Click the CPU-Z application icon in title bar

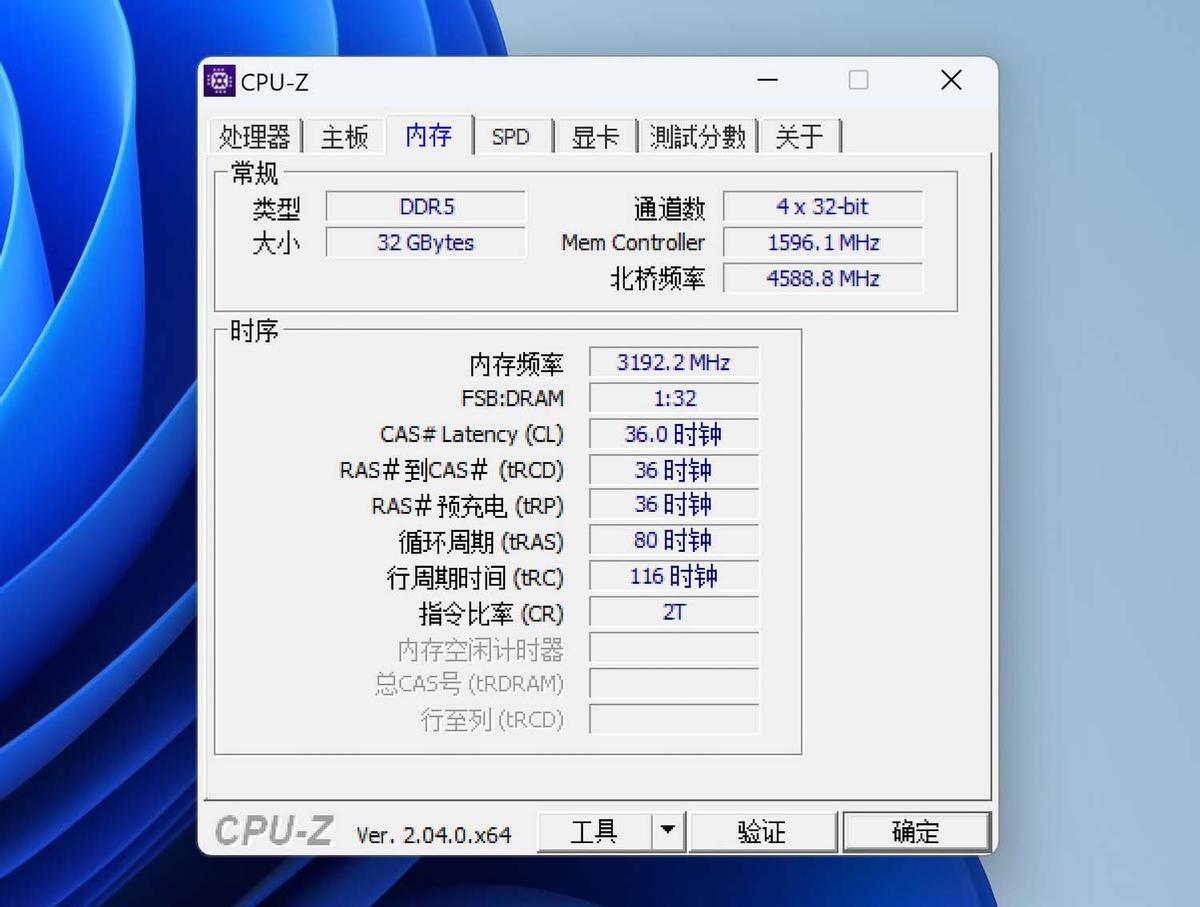click(219, 80)
